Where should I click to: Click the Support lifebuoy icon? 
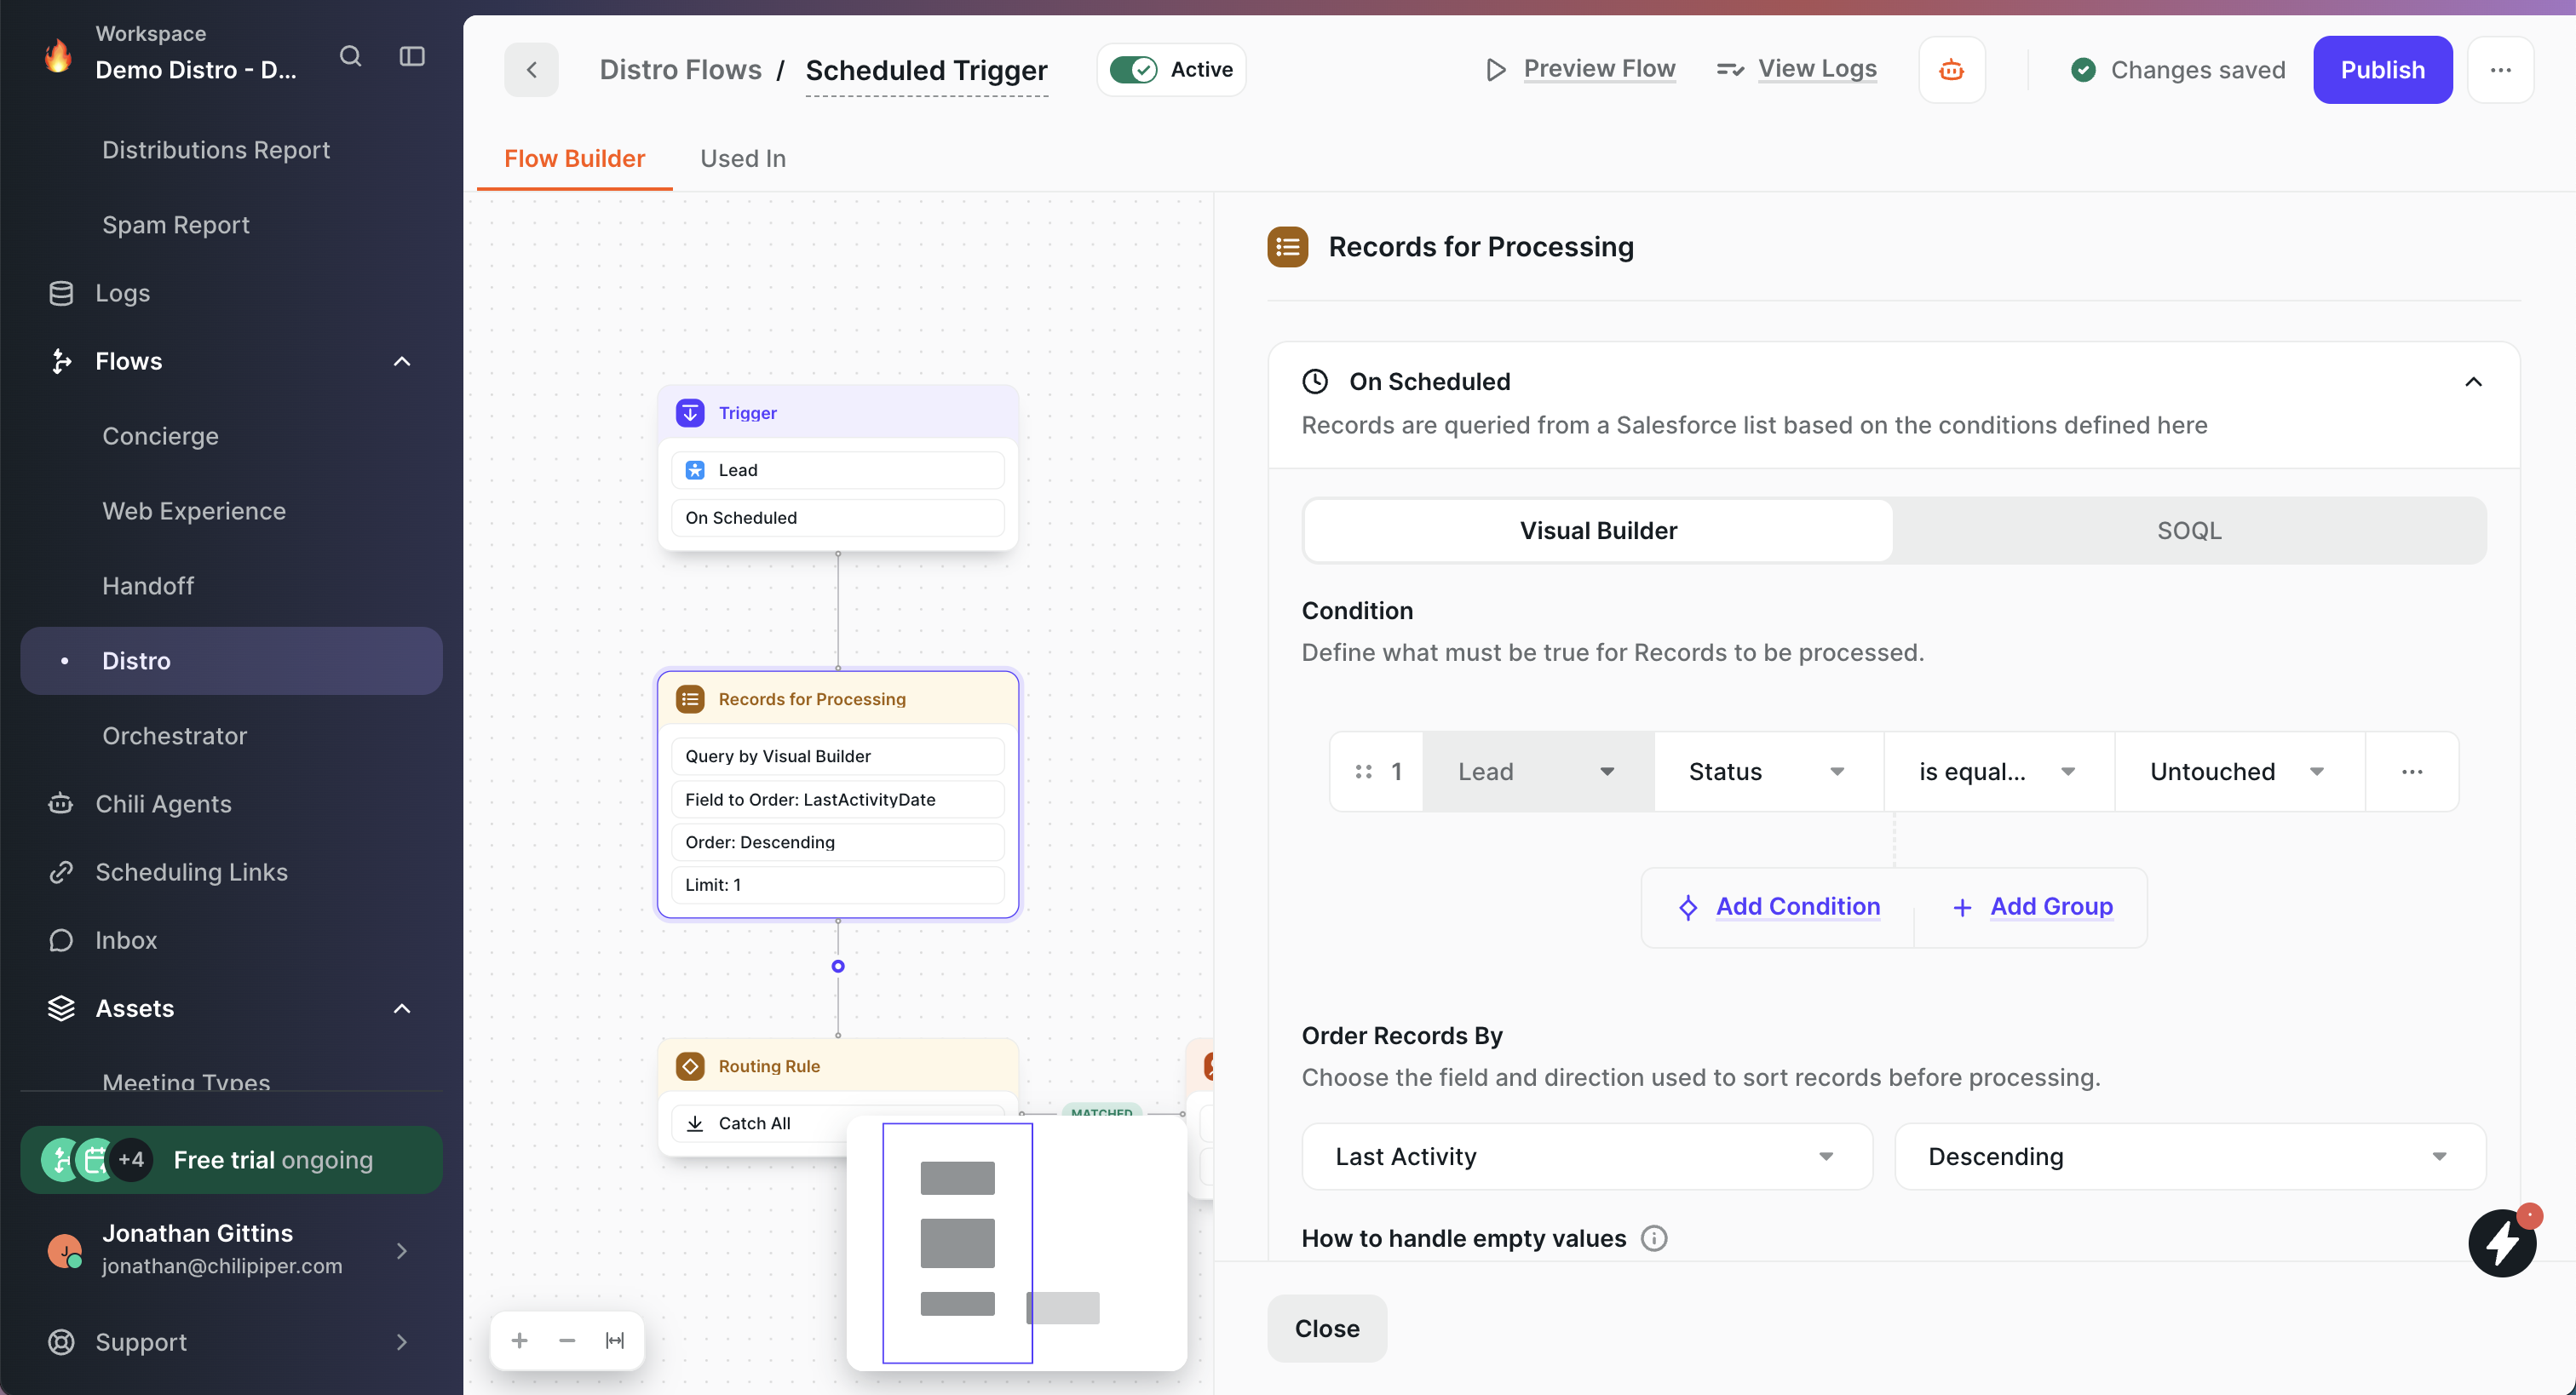[x=61, y=1342]
